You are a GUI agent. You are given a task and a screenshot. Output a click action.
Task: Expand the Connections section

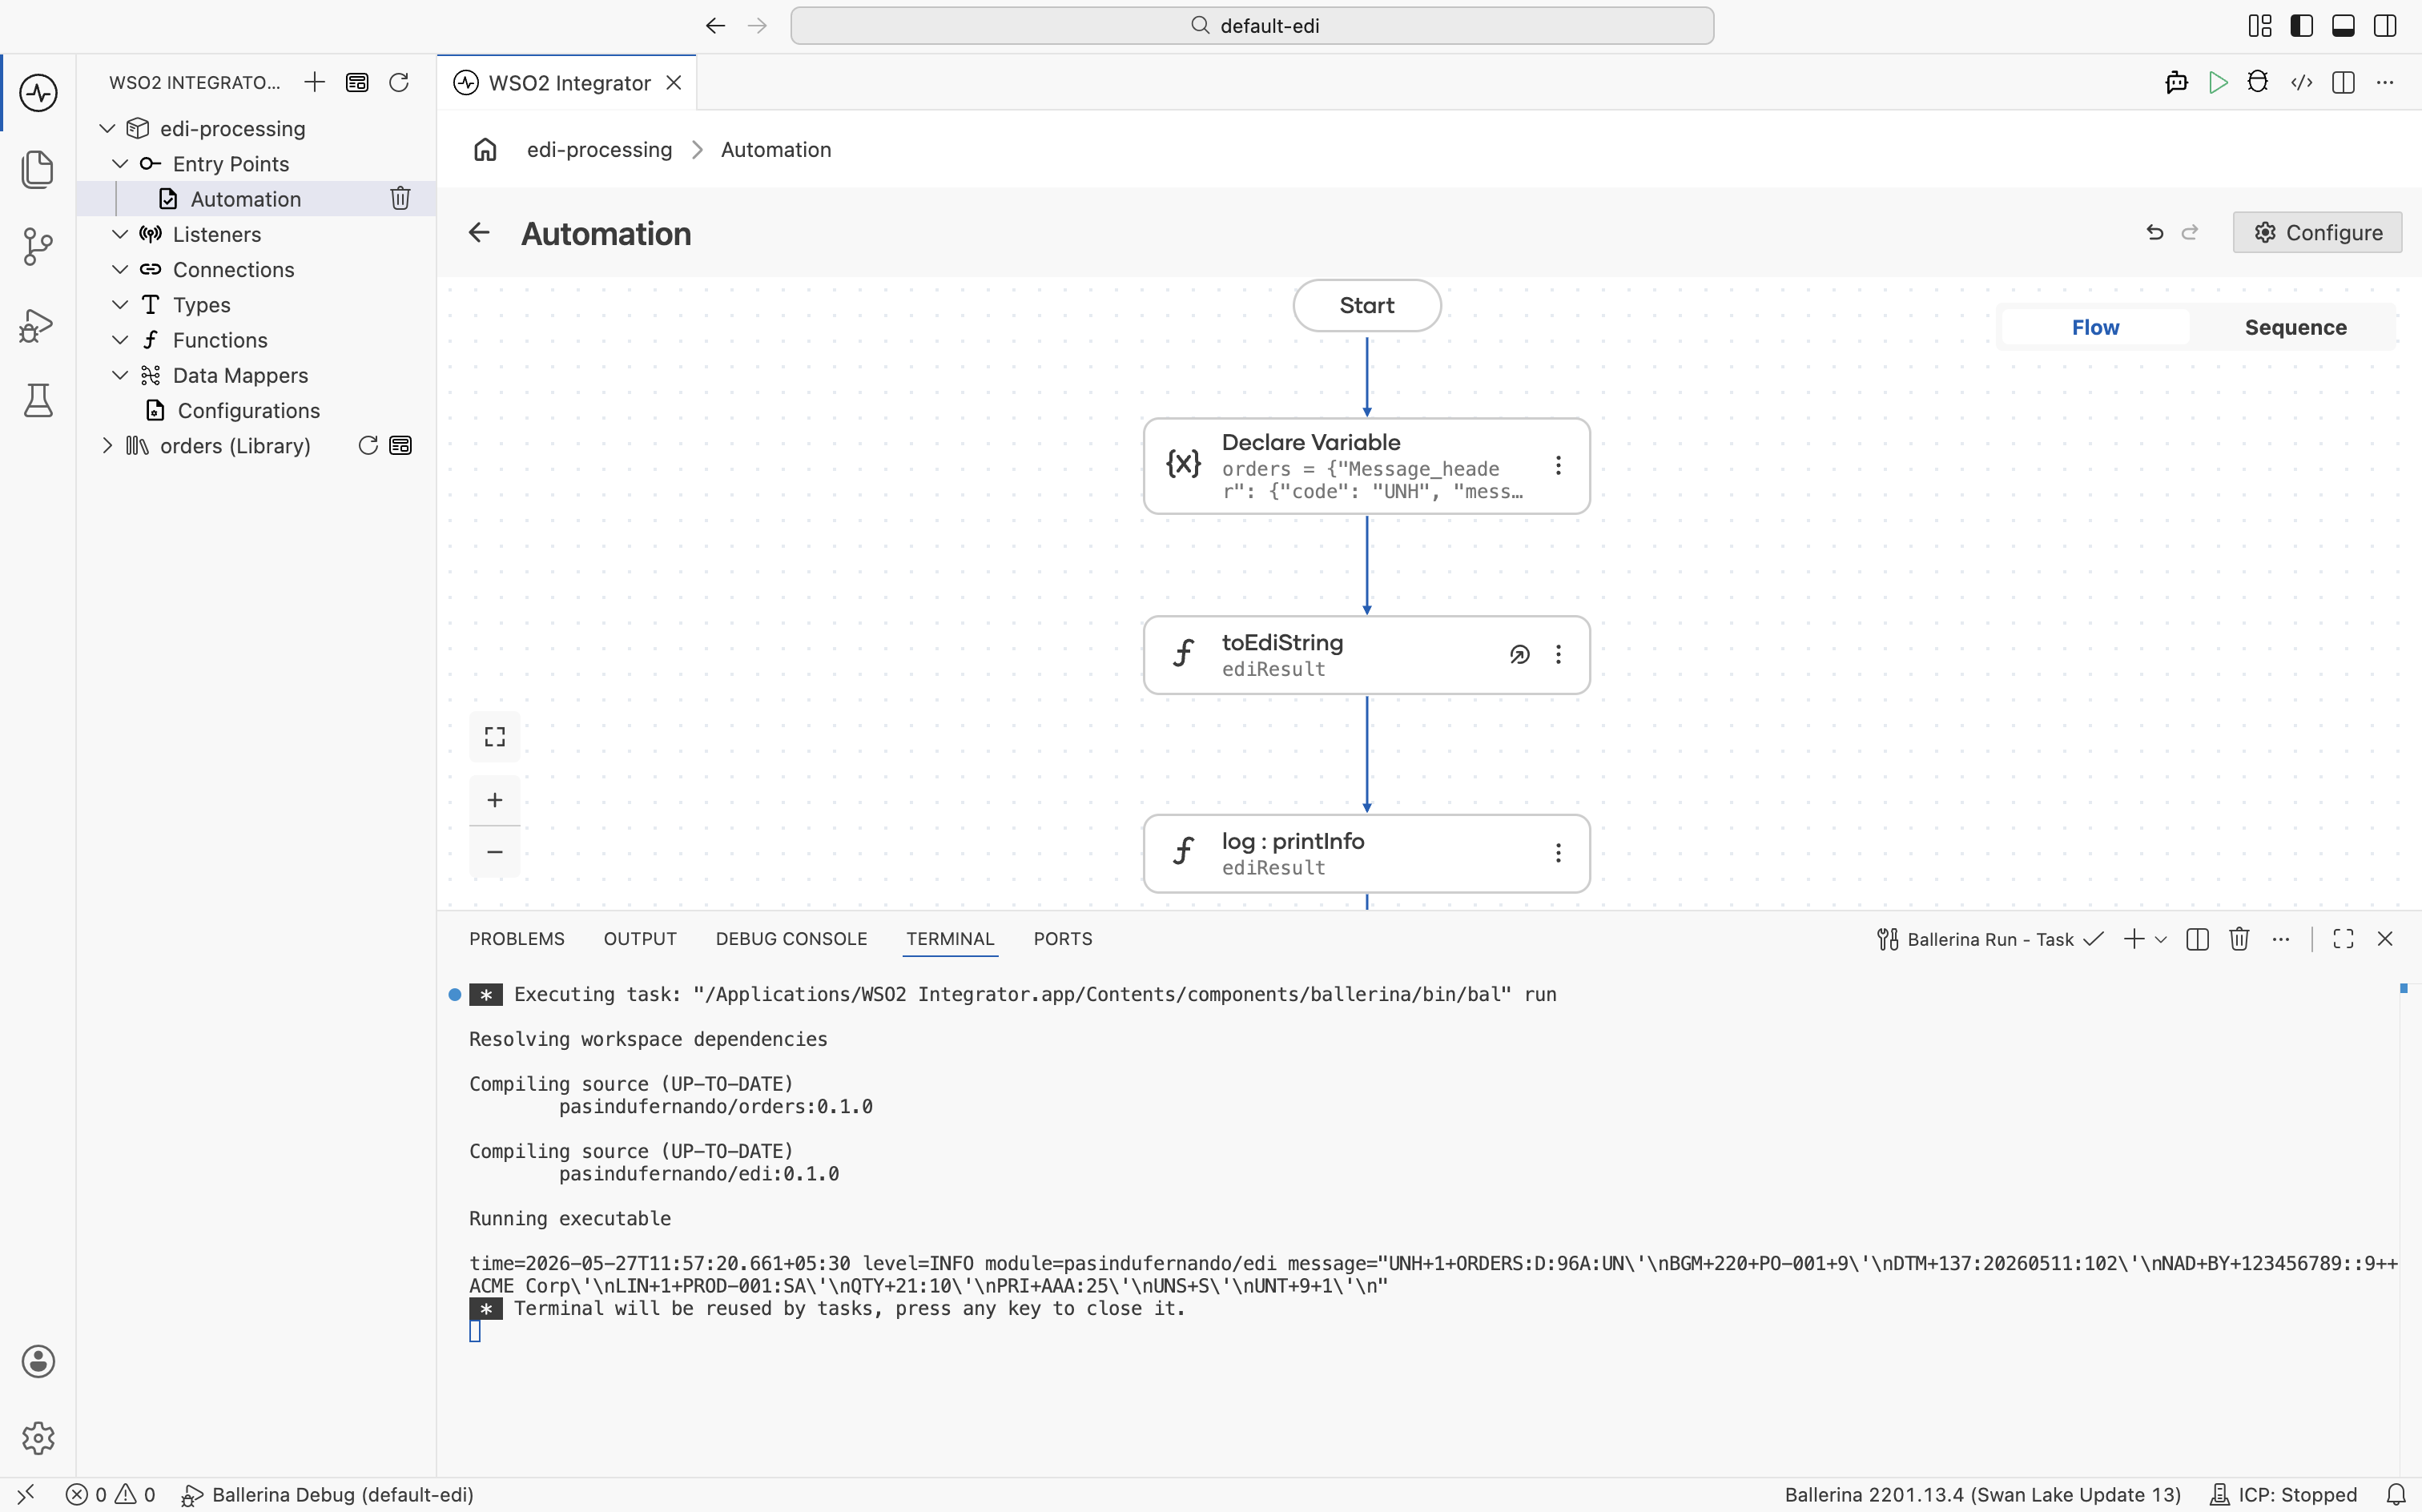[x=120, y=269]
